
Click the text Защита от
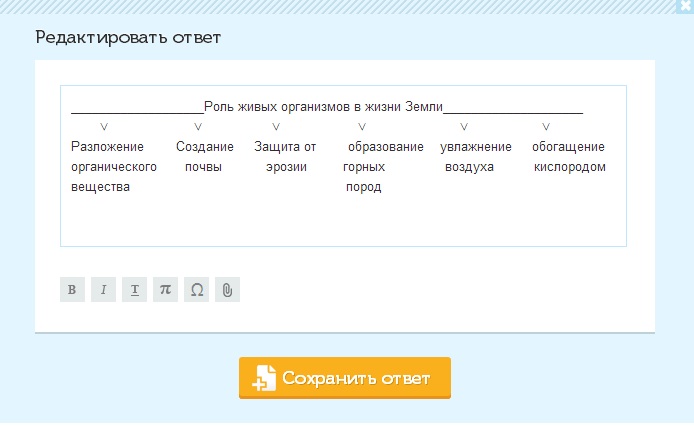[285, 147]
